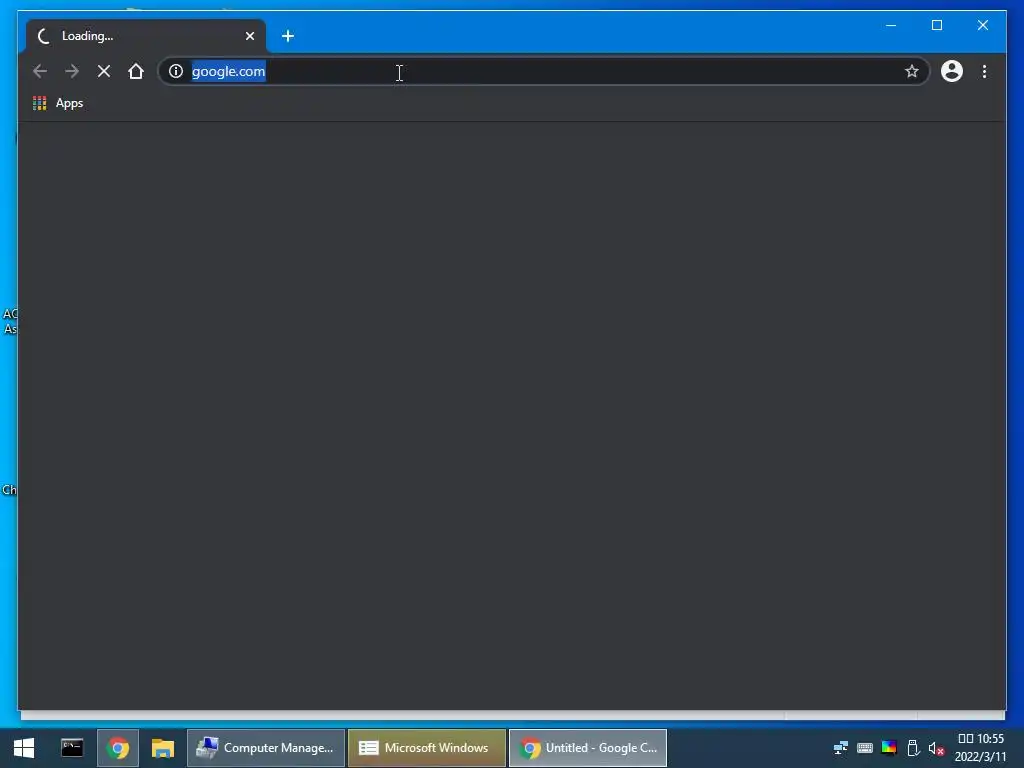Switch to Microsoft Windows taskbar window
Viewport: 1024px width, 768px height.
coord(427,748)
